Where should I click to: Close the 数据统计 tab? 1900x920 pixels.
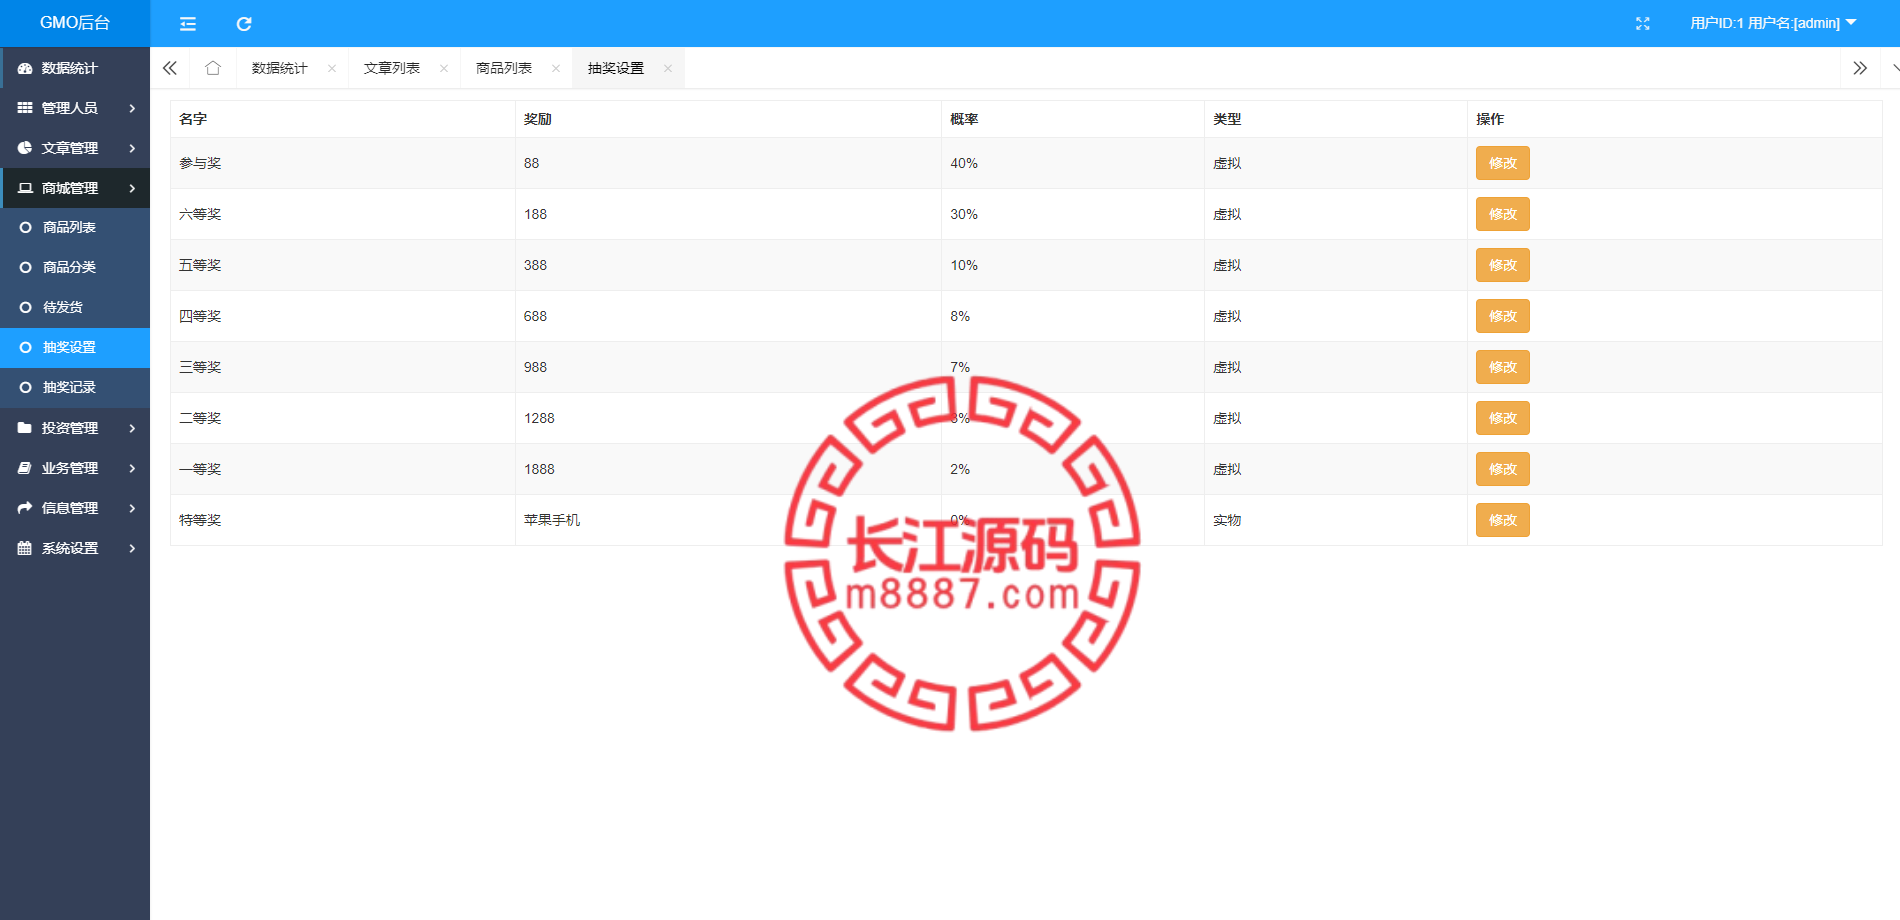[332, 68]
